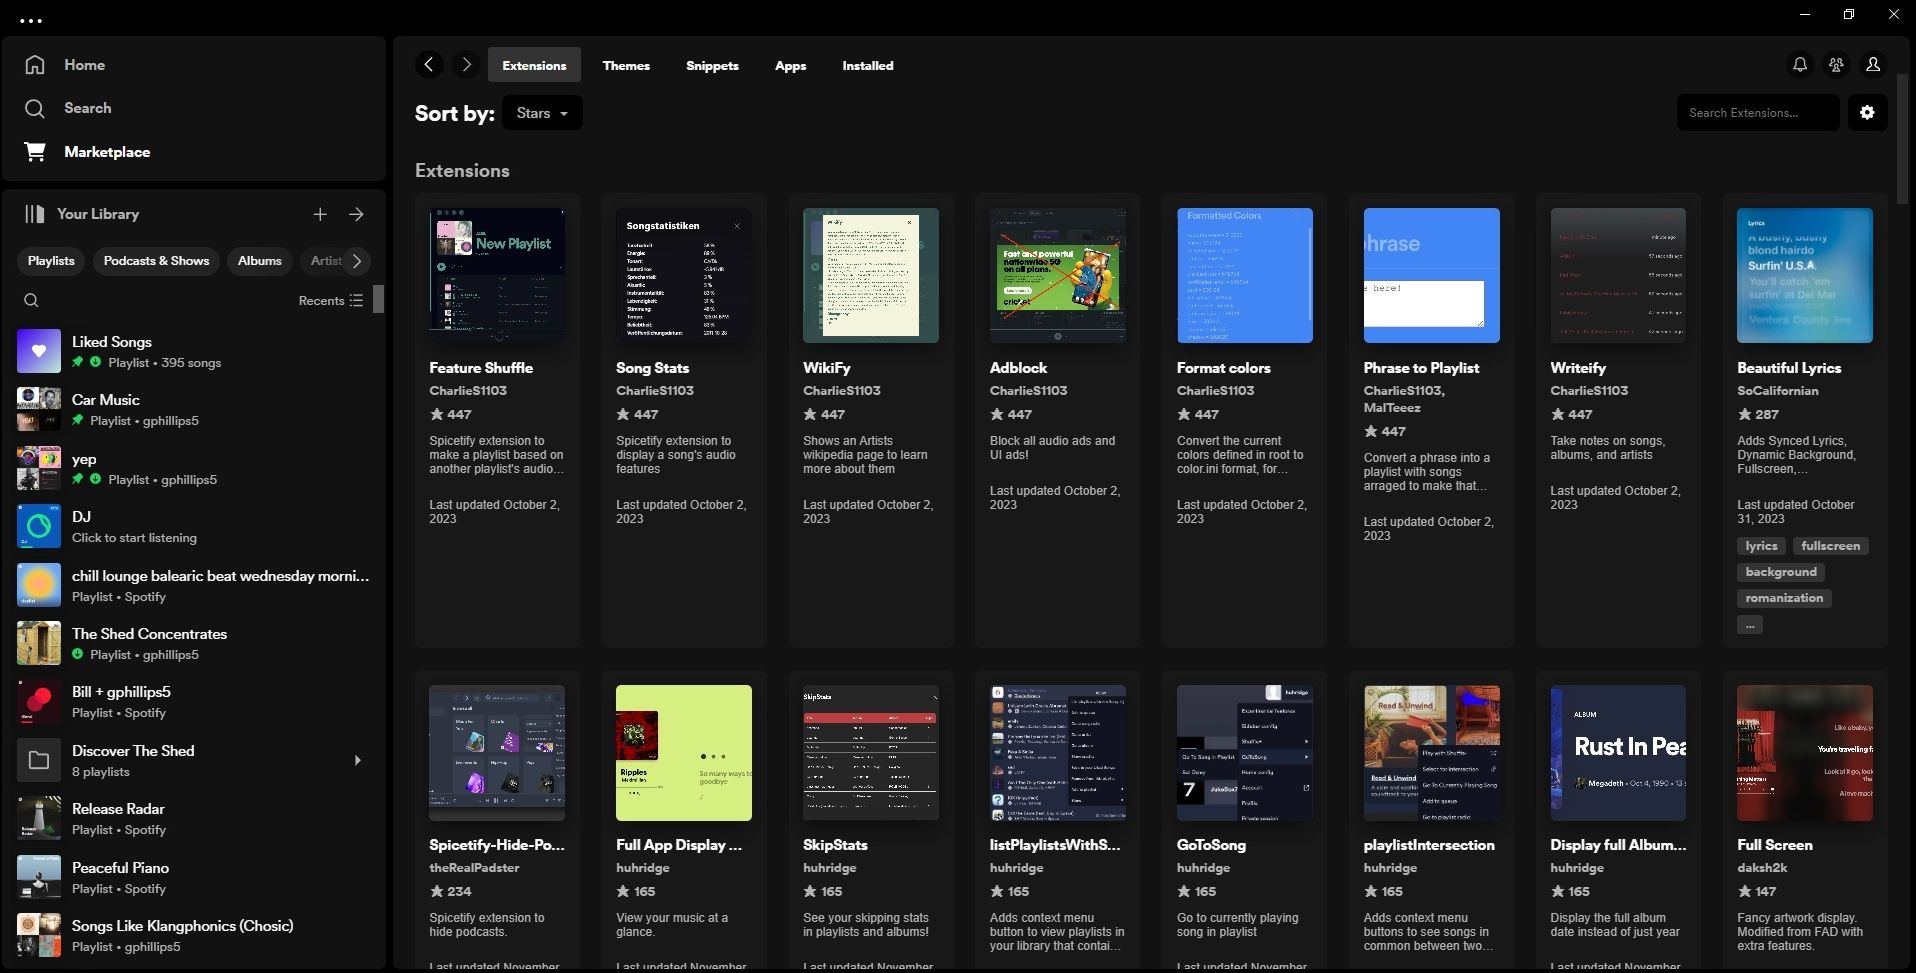The image size is (1916, 973).
Task: Open author page for huhridge on SkipStats
Action: [x=828, y=867]
